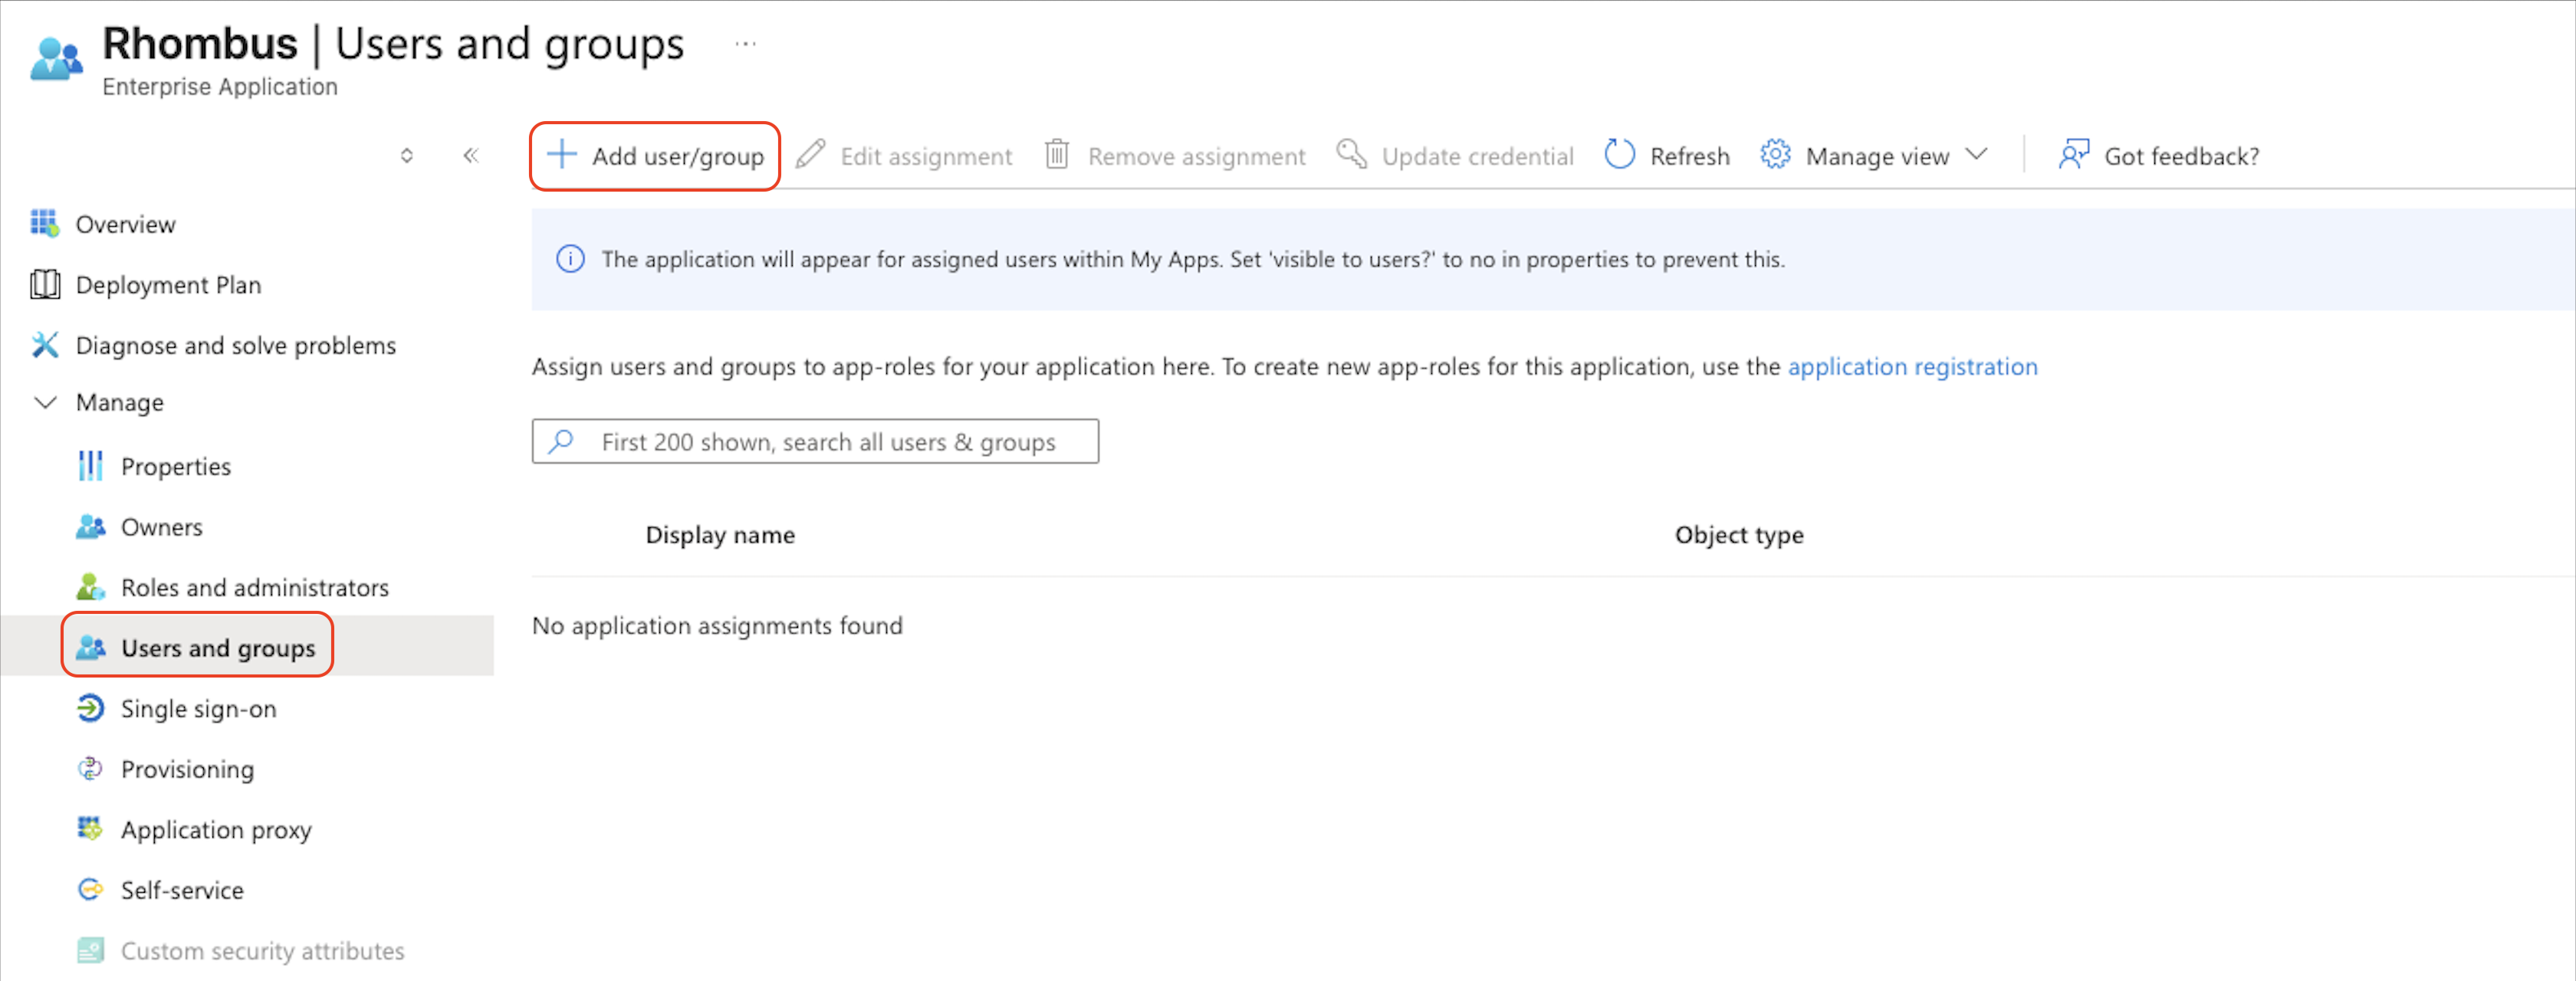Click Update credential label
The width and height of the screenshot is (2576, 981).
[1477, 156]
